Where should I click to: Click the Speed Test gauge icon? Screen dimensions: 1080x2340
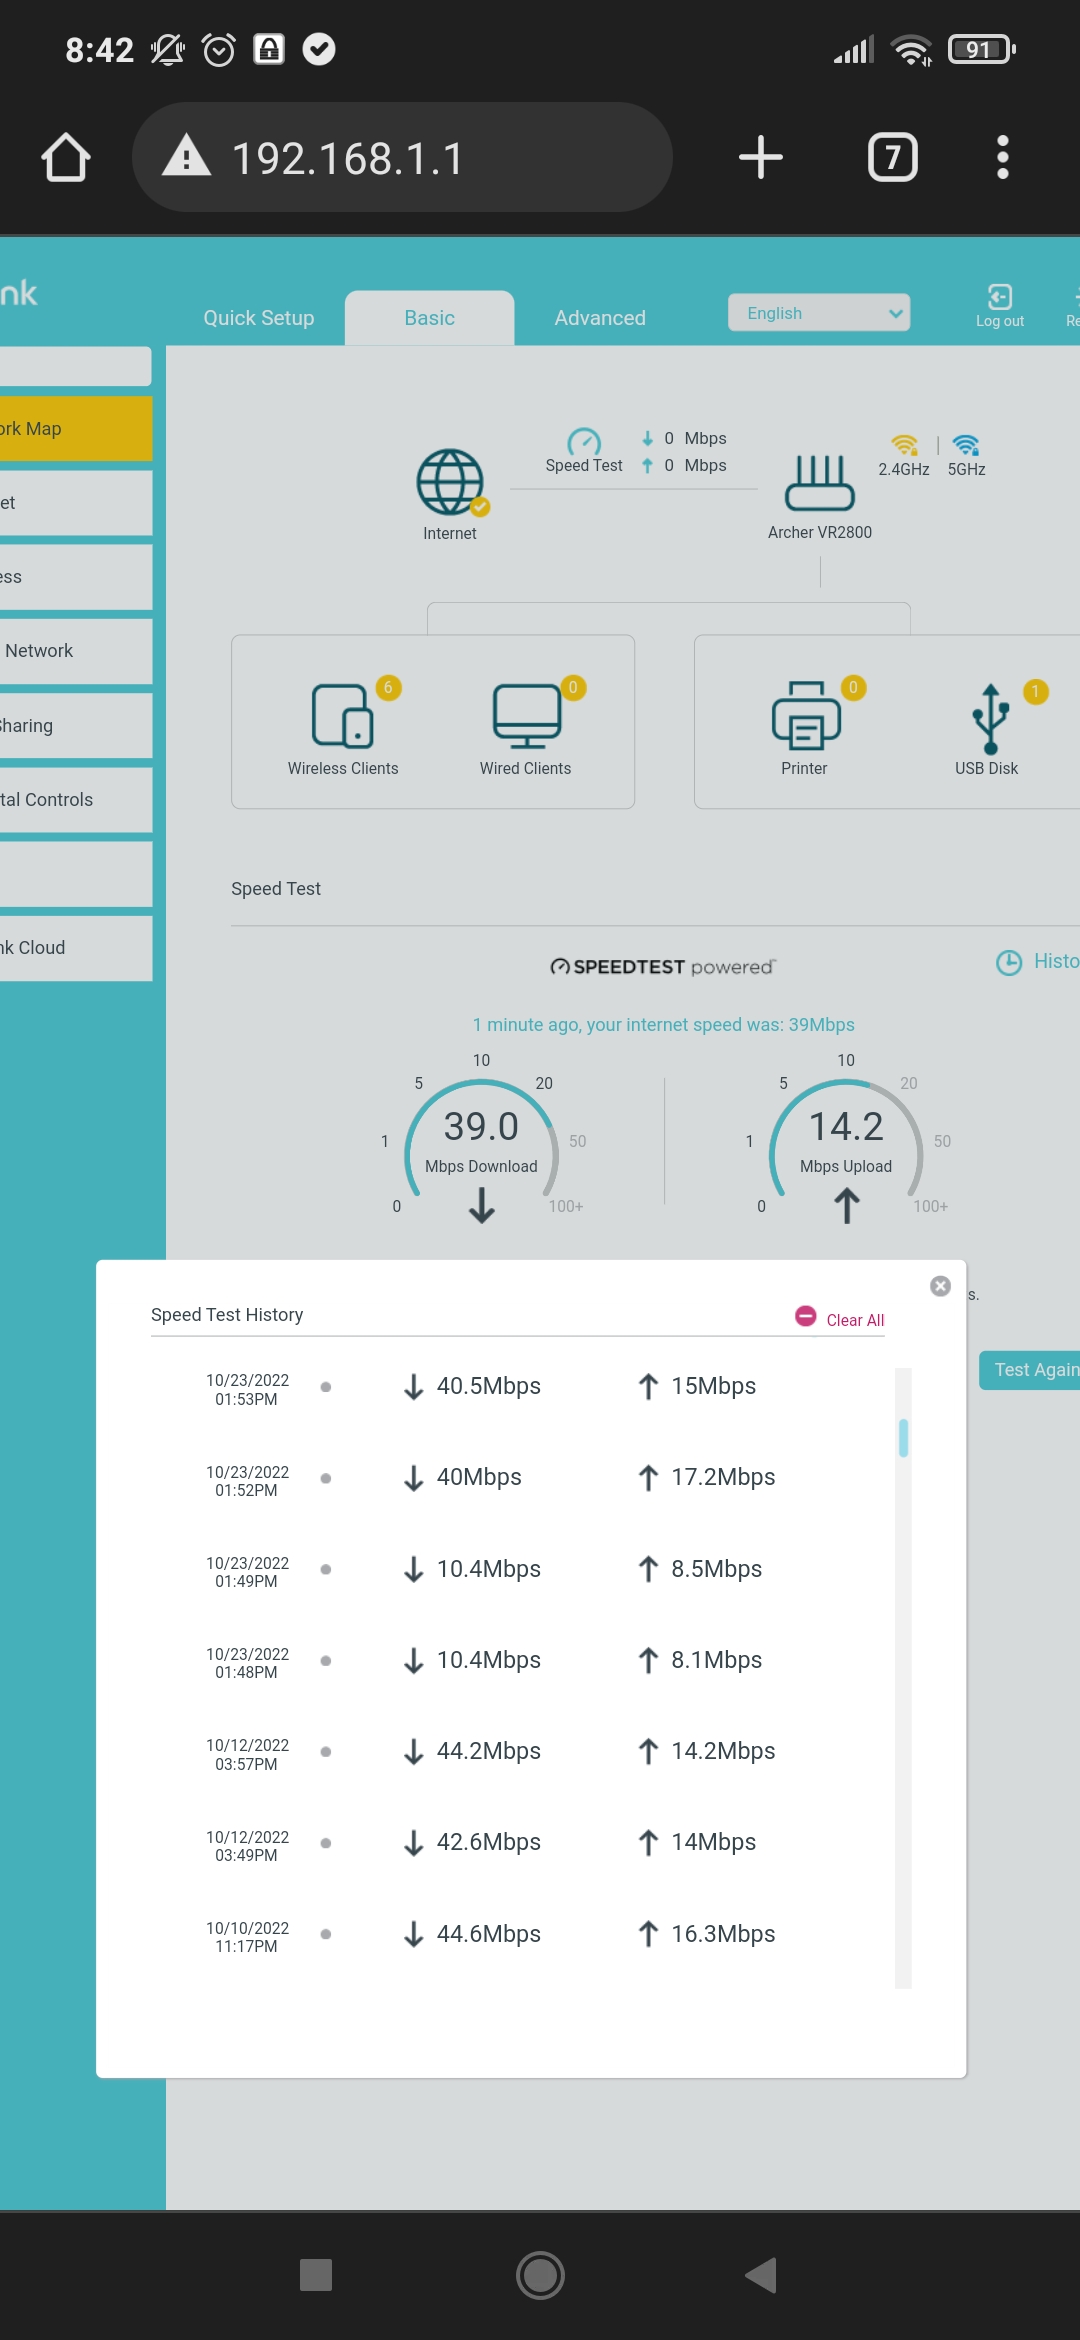point(584,441)
